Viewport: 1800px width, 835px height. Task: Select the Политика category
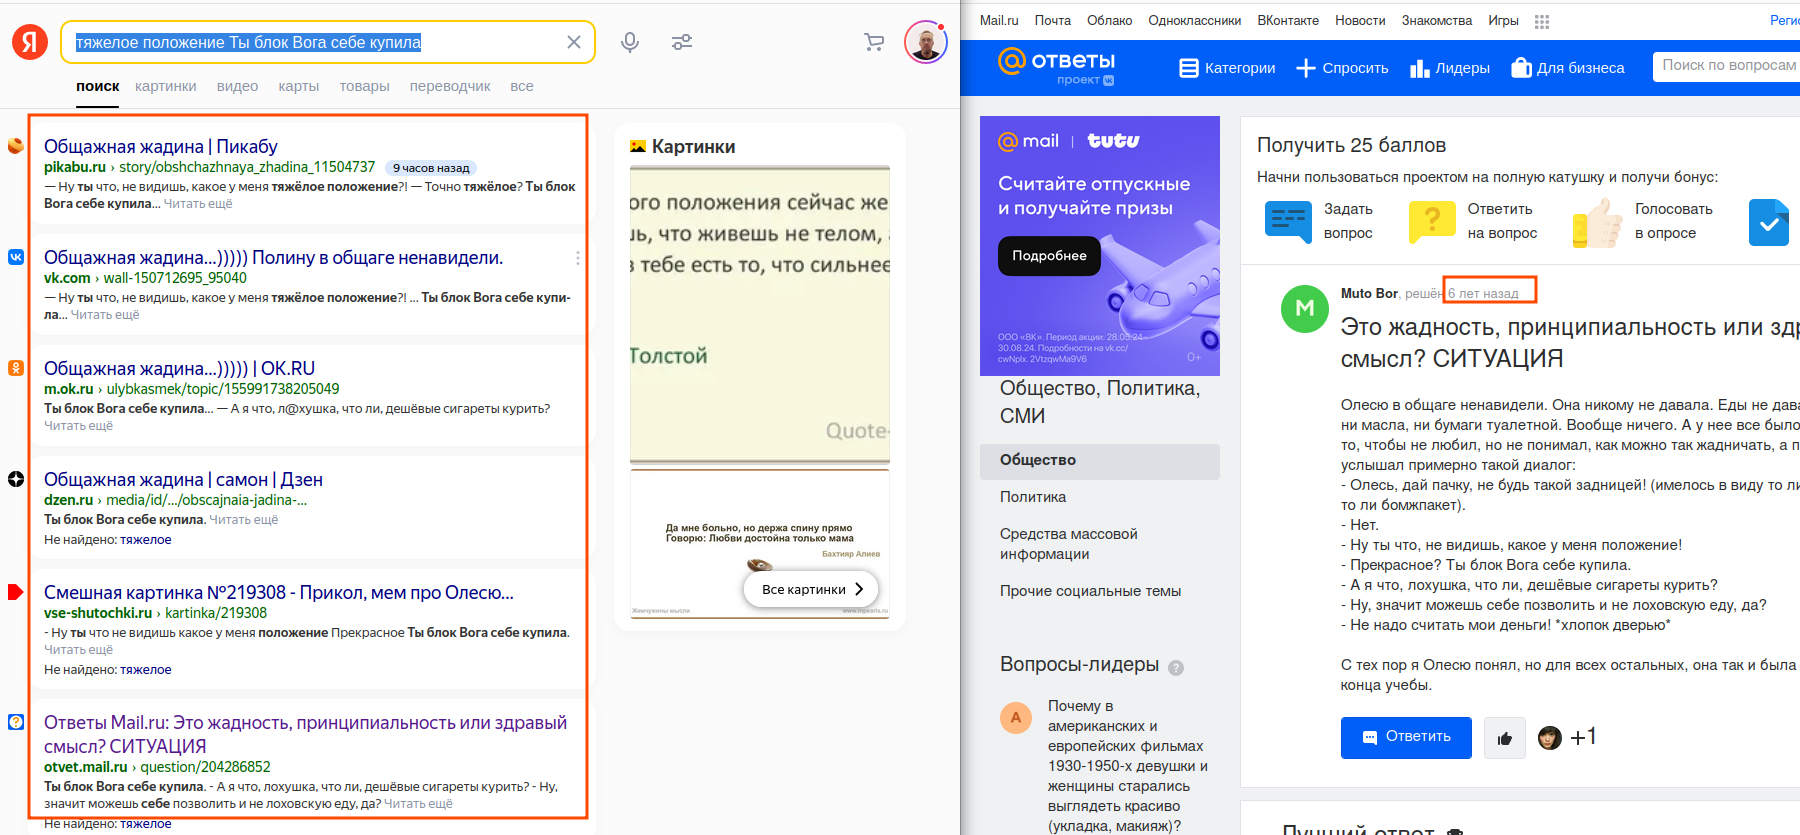coord(1033,497)
